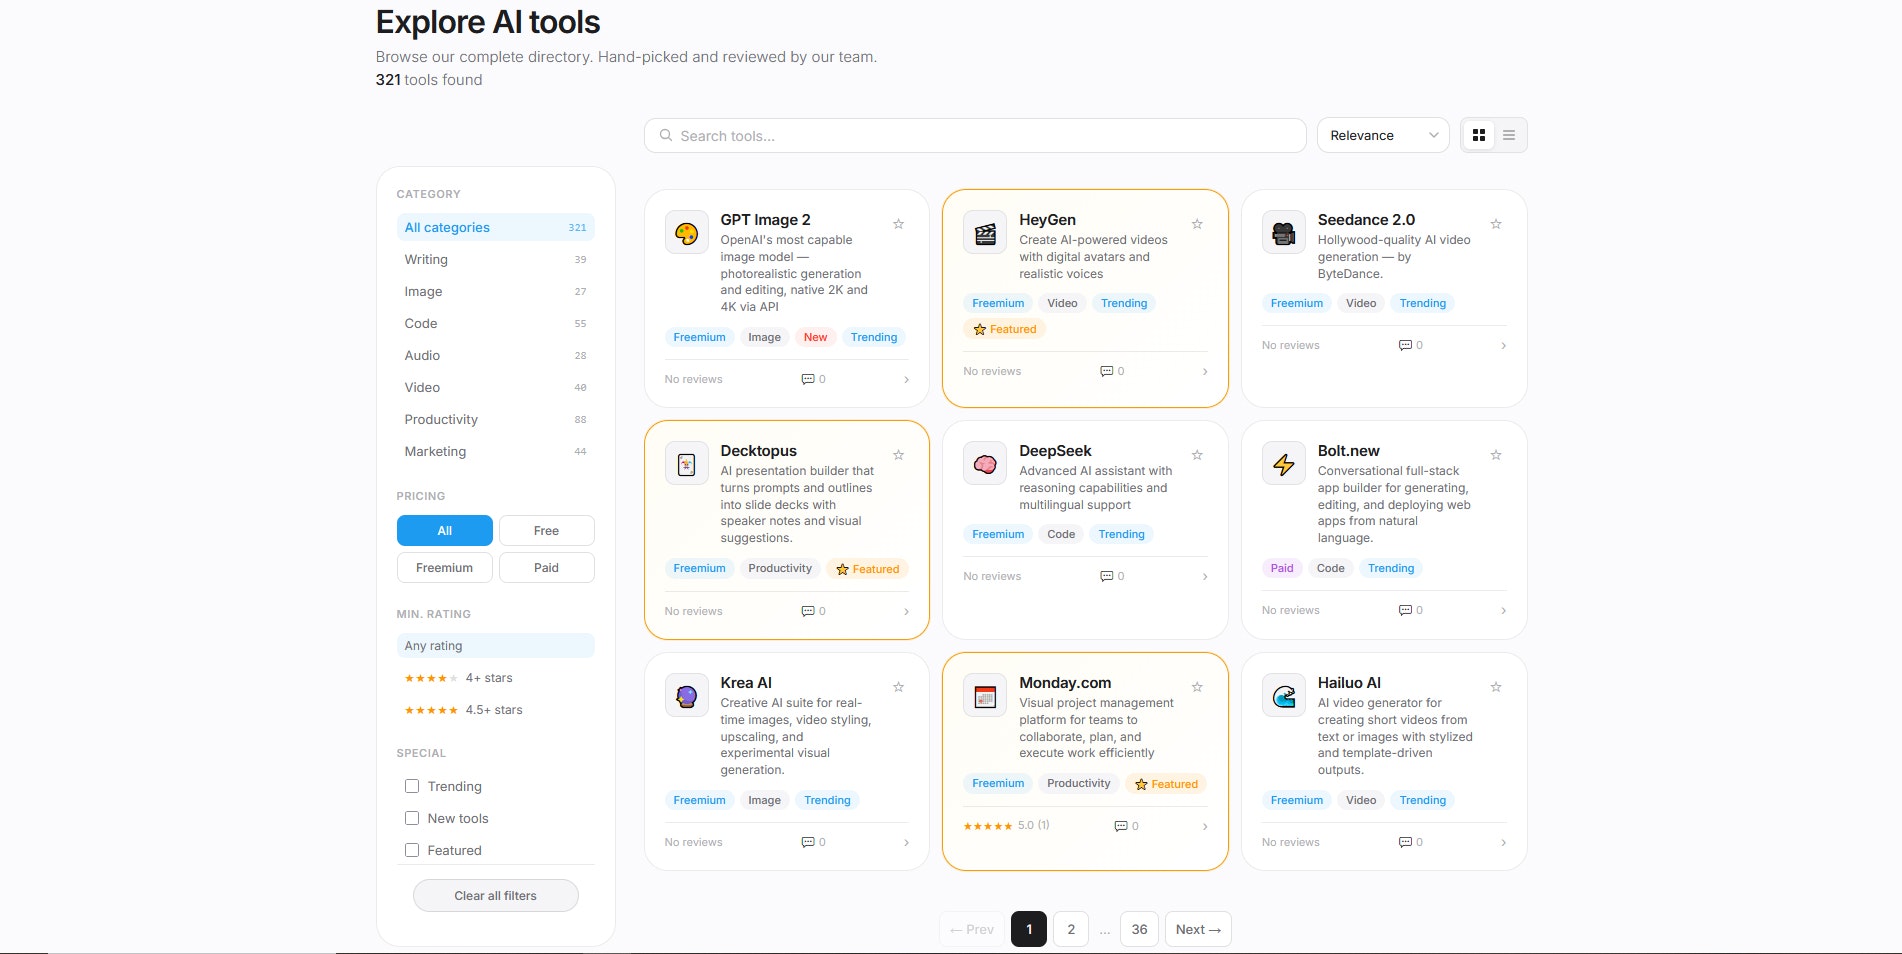Open Decktopus card arrow chevron
The height and width of the screenshot is (954, 1902).
(x=906, y=612)
